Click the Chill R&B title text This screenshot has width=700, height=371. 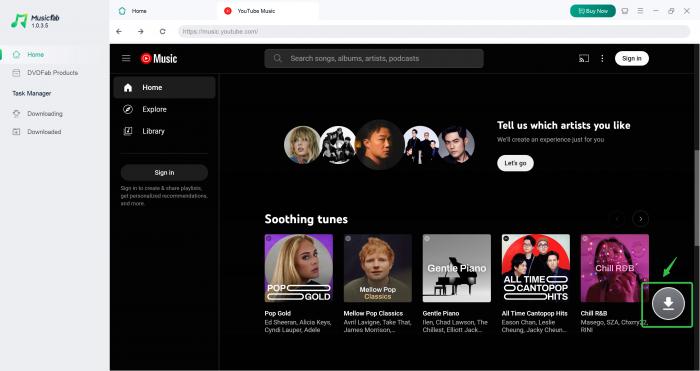(594, 313)
